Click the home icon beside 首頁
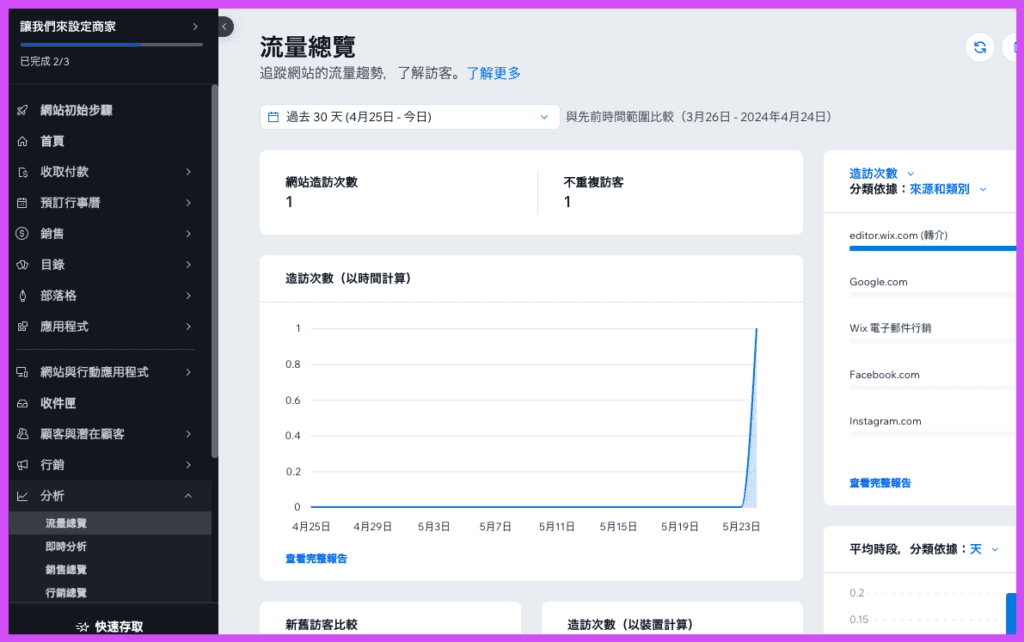 pyautogui.click(x=22, y=142)
